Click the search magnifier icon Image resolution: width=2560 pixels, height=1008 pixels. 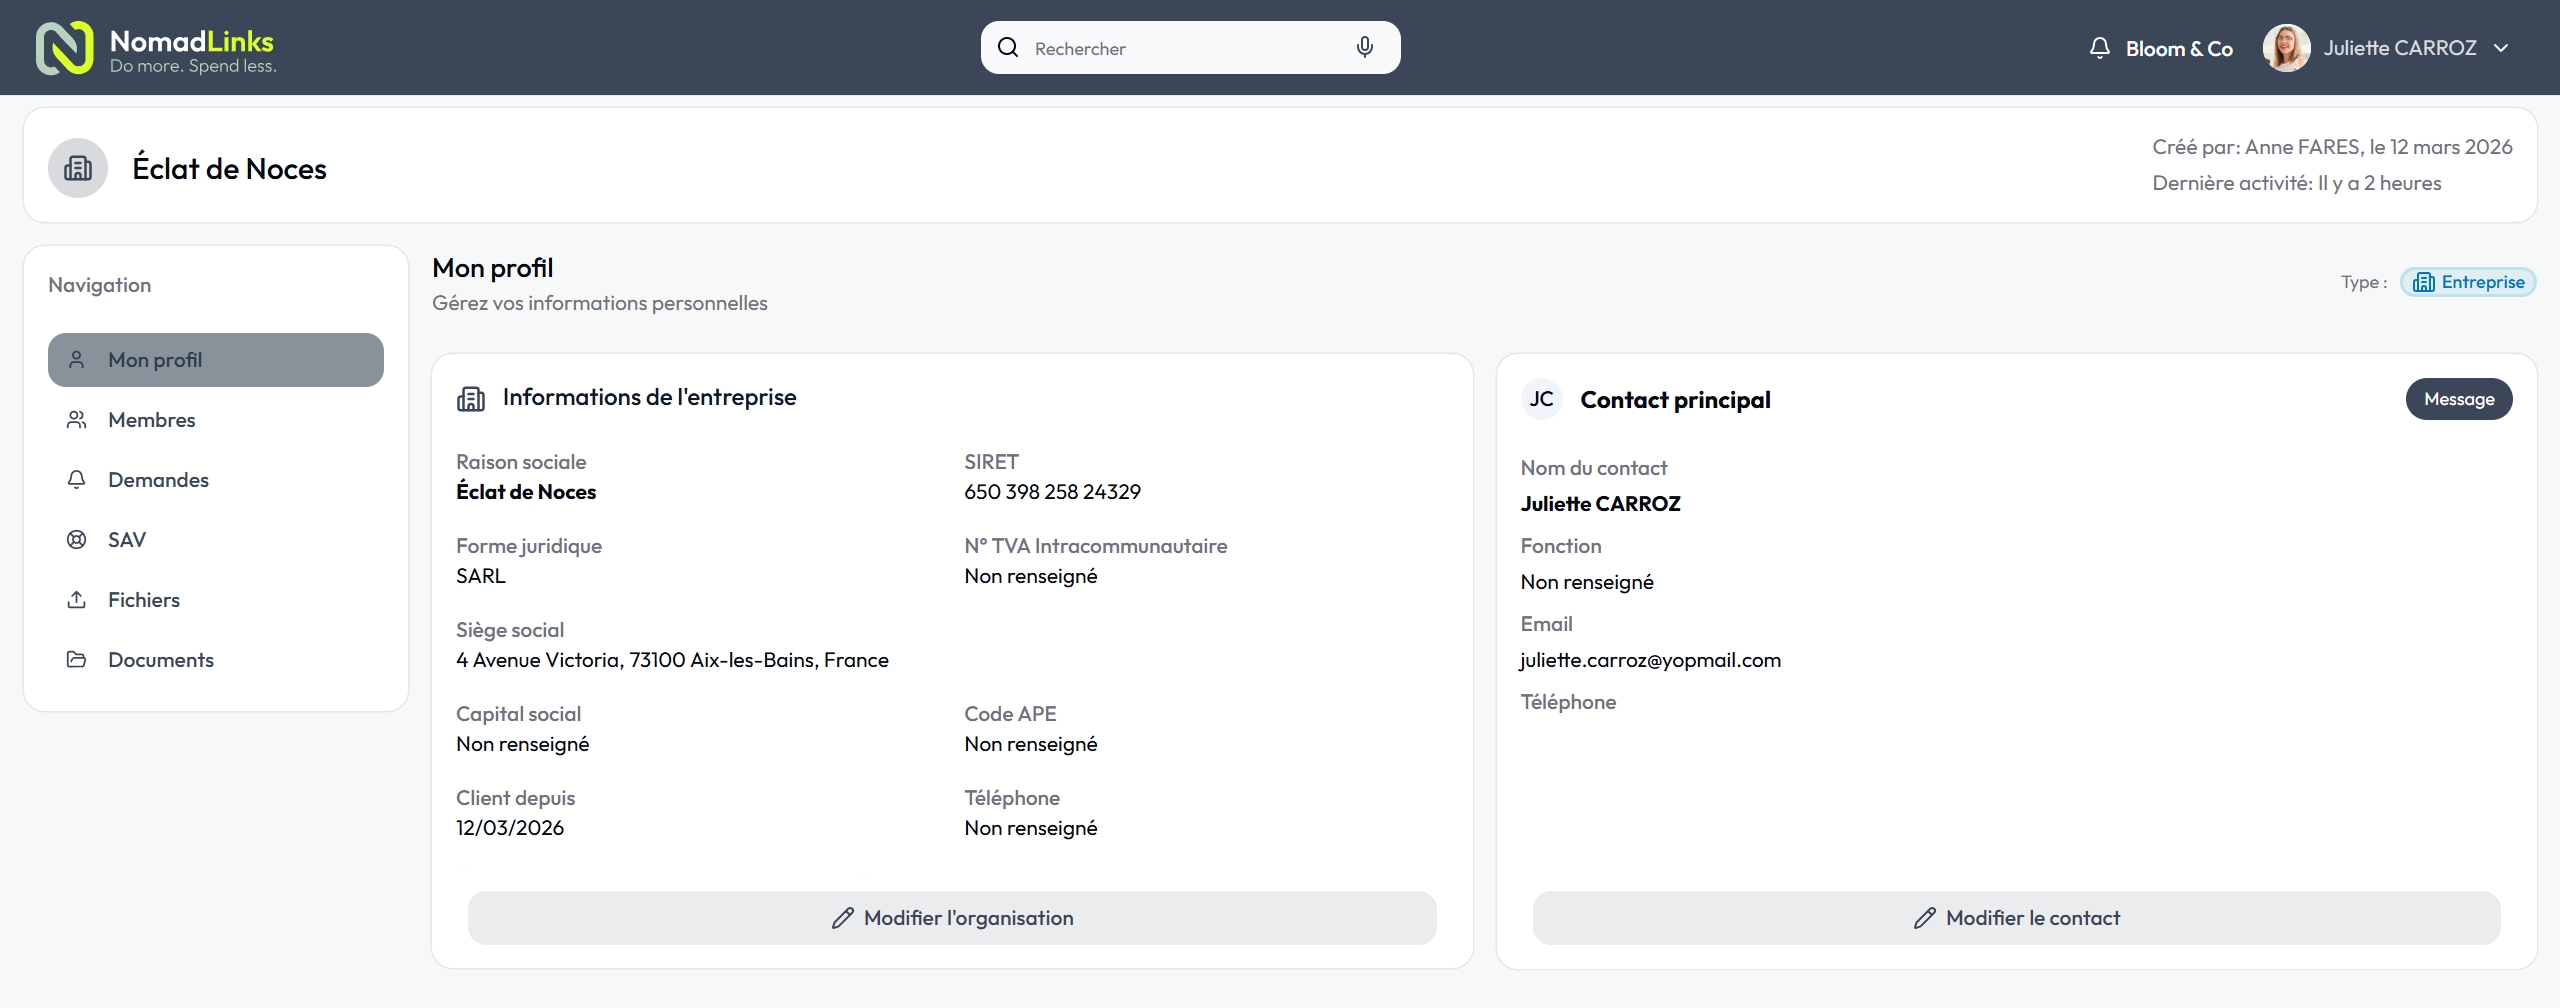[x=1008, y=48]
